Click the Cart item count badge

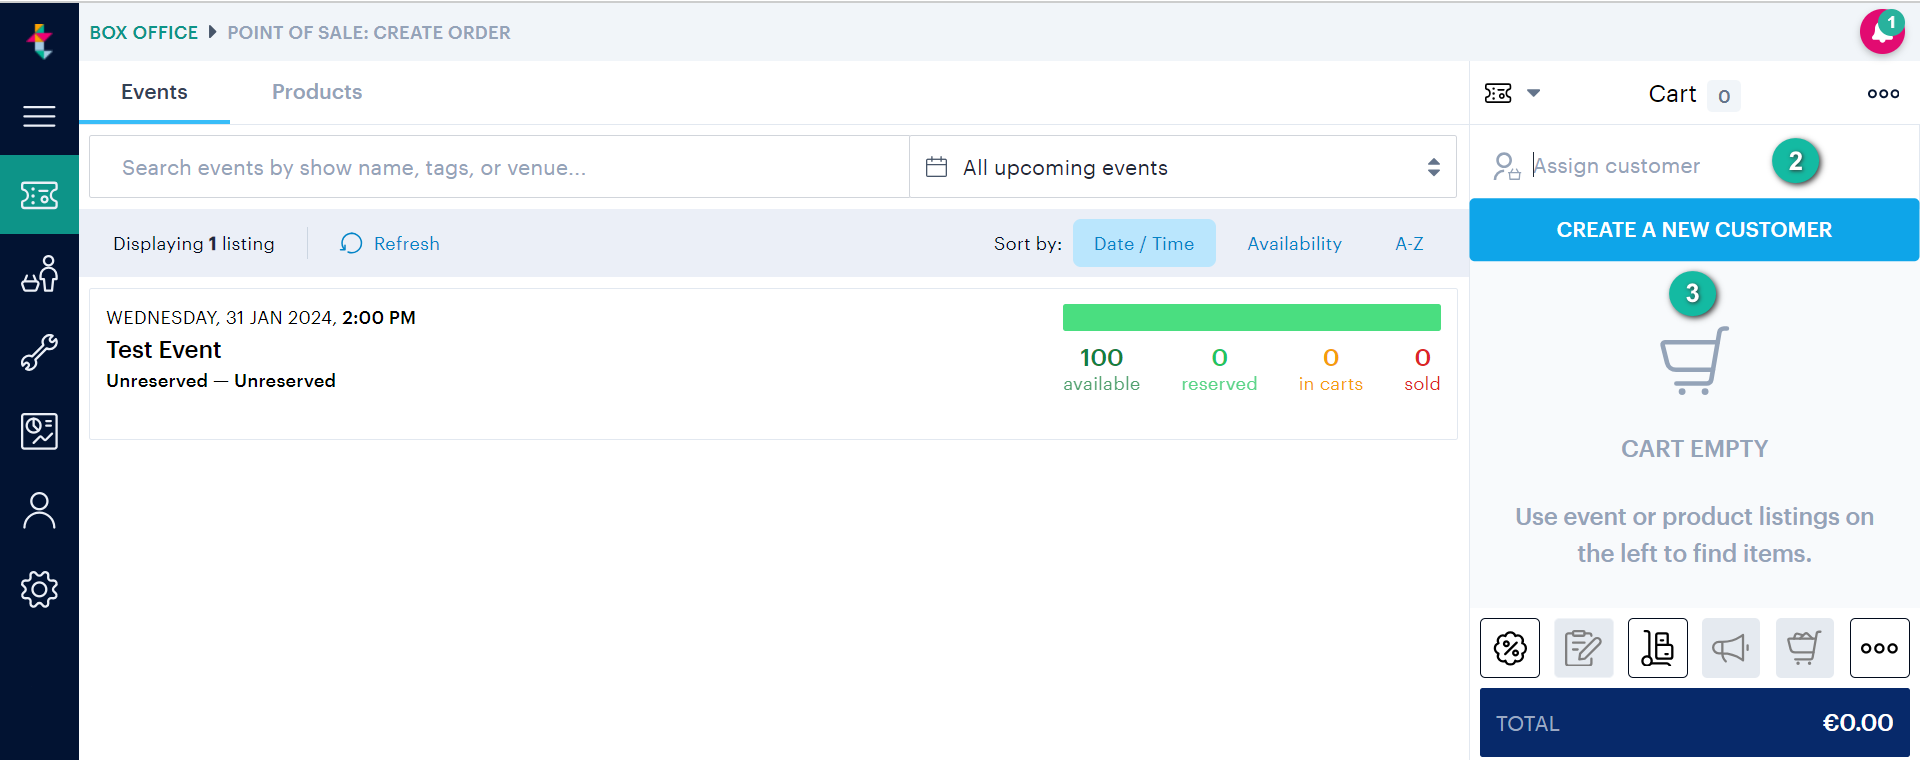[x=1723, y=96]
